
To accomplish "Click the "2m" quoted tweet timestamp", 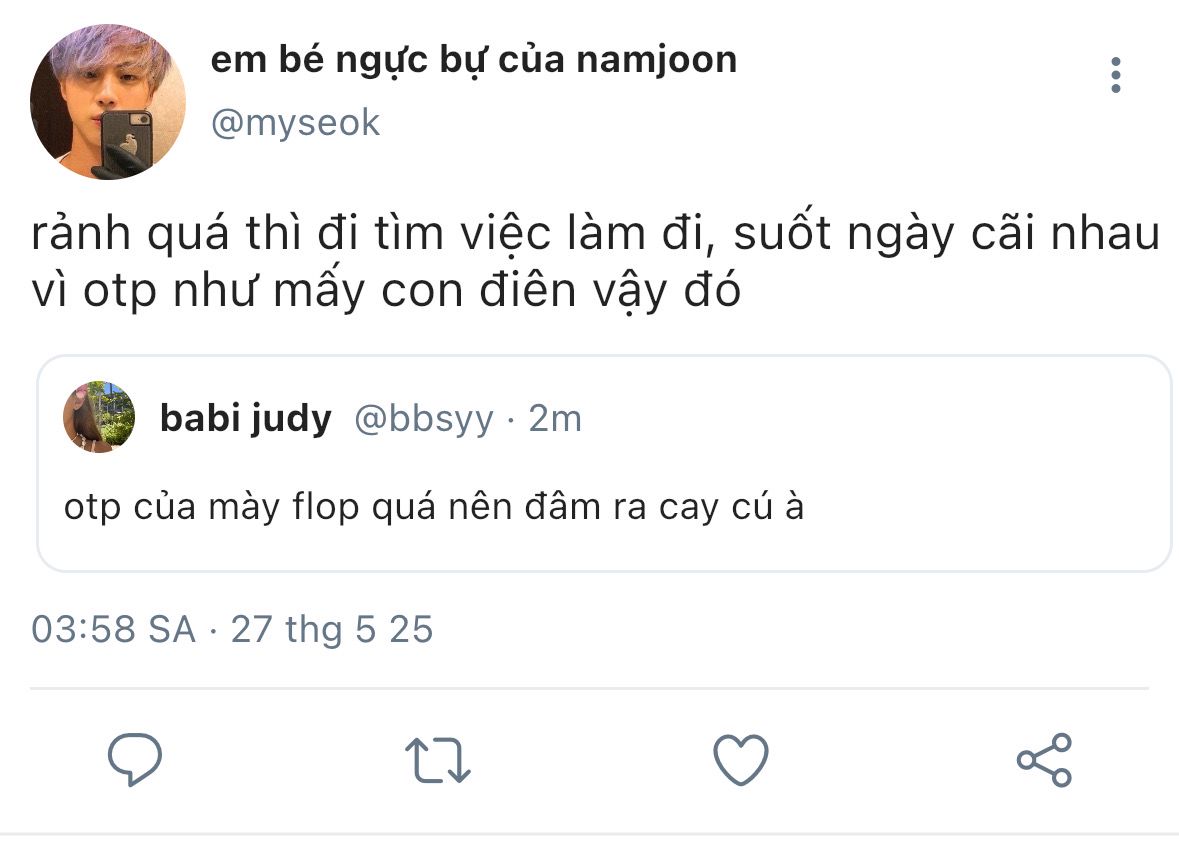I will pos(555,419).
